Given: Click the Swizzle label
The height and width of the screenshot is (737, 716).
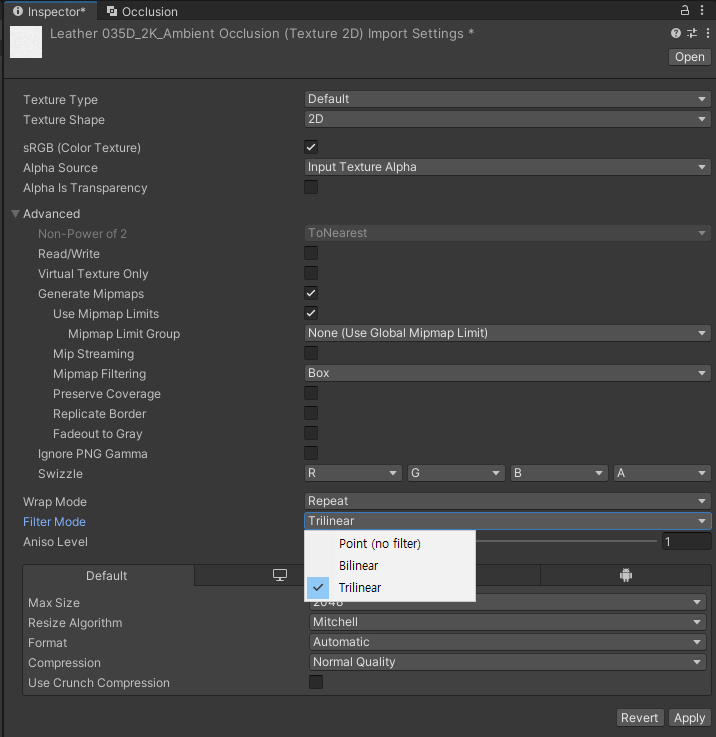Looking at the screenshot, I should [x=60, y=474].
